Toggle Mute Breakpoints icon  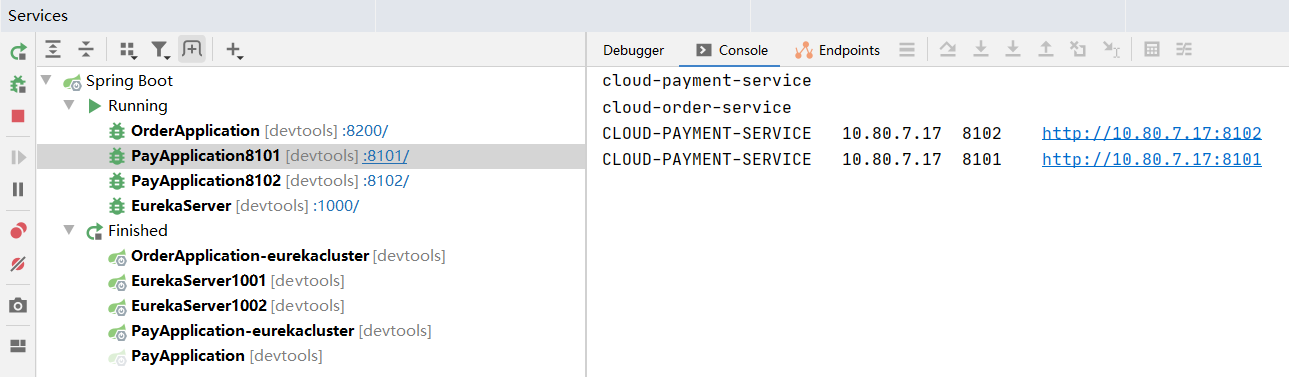tap(18, 264)
